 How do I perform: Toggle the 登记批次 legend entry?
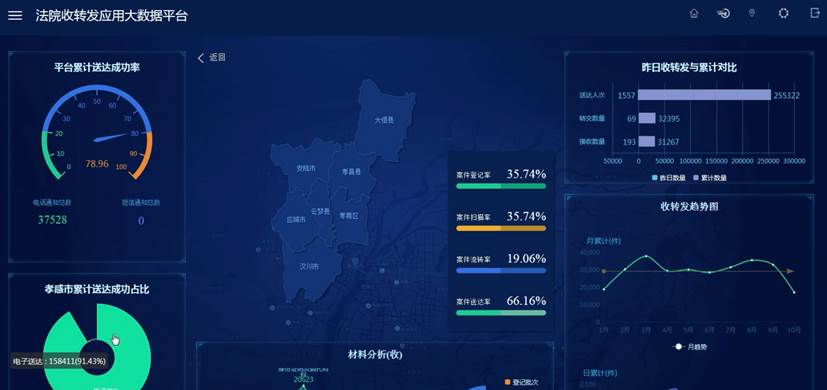(522, 382)
